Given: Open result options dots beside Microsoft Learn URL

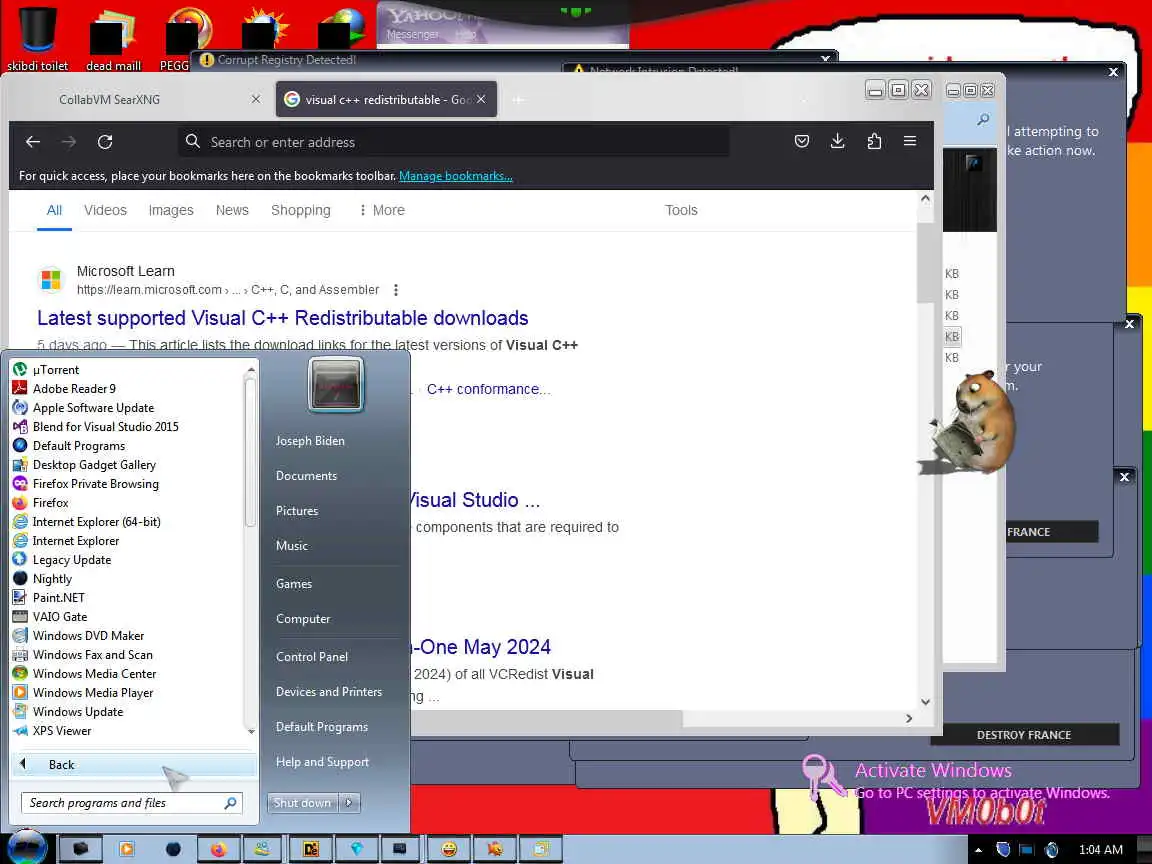Looking at the screenshot, I should point(396,290).
